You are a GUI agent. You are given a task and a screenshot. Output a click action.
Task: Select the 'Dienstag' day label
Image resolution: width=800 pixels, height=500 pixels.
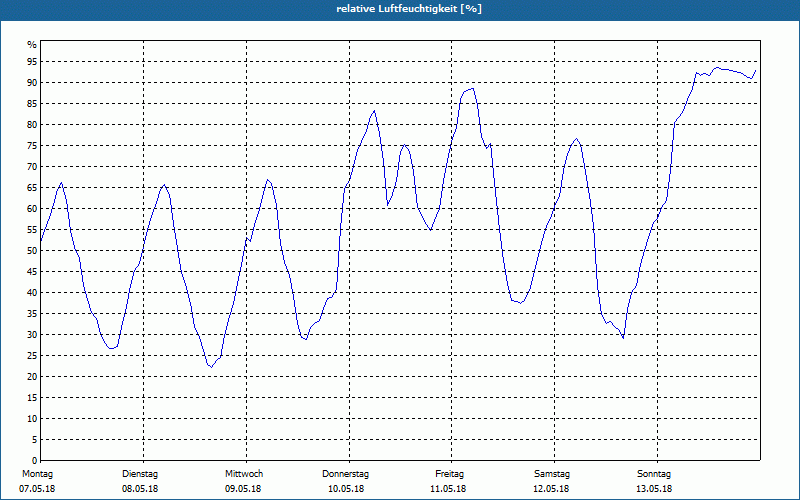pyautogui.click(x=140, y=474)
